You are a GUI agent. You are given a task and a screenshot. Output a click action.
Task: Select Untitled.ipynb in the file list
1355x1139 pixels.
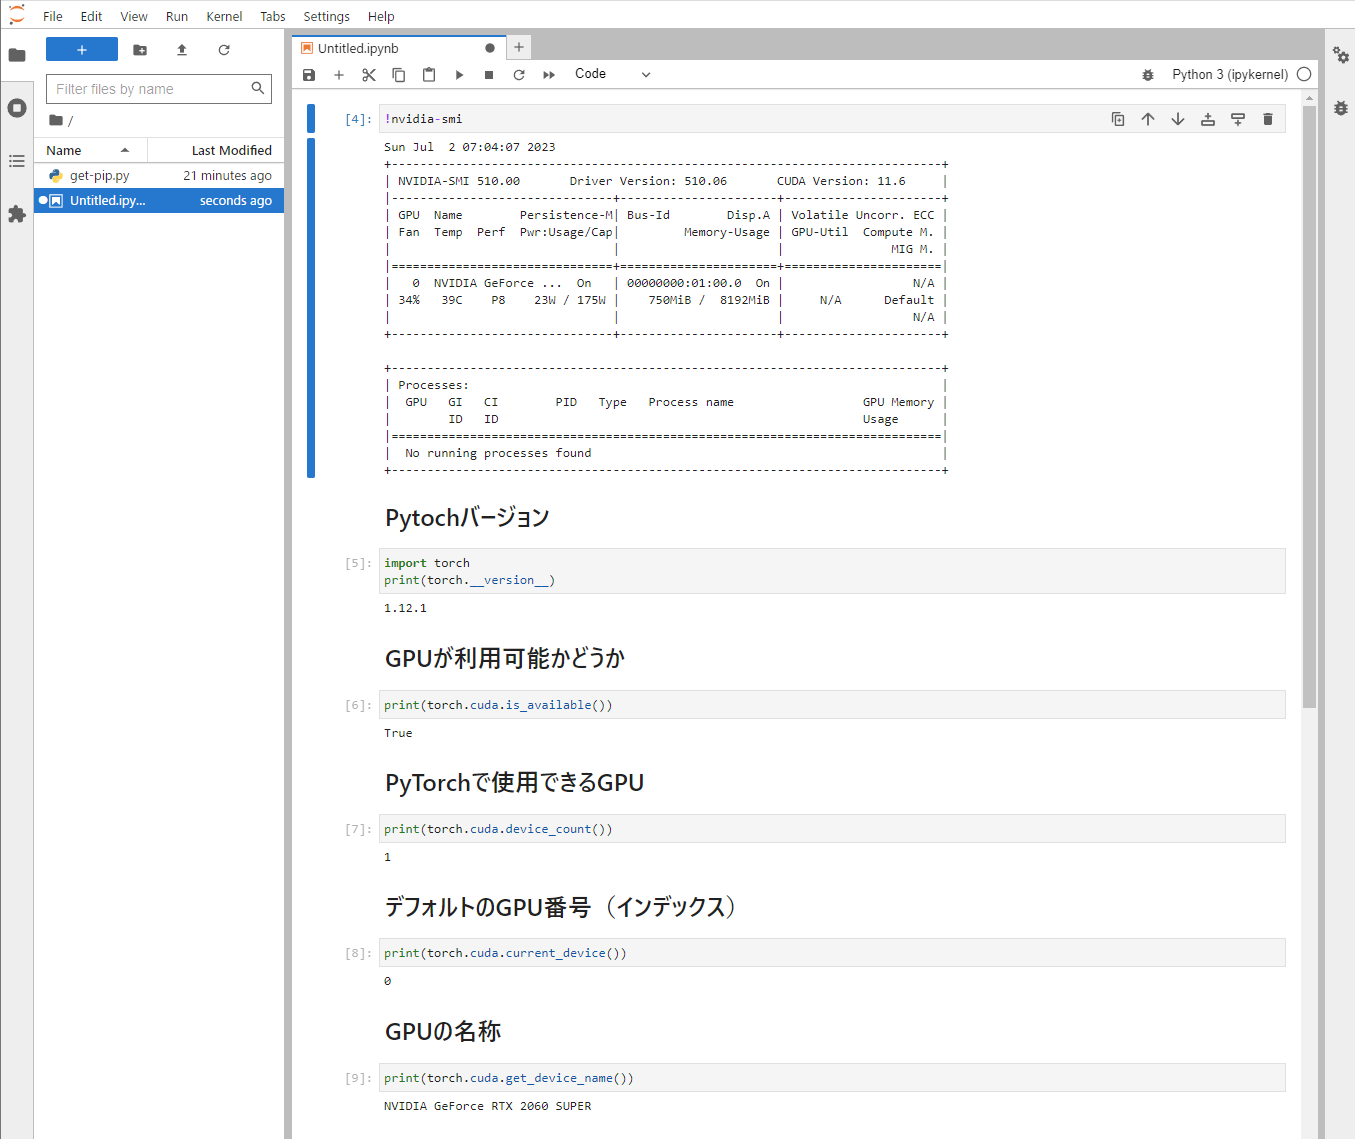coord(159,200)
